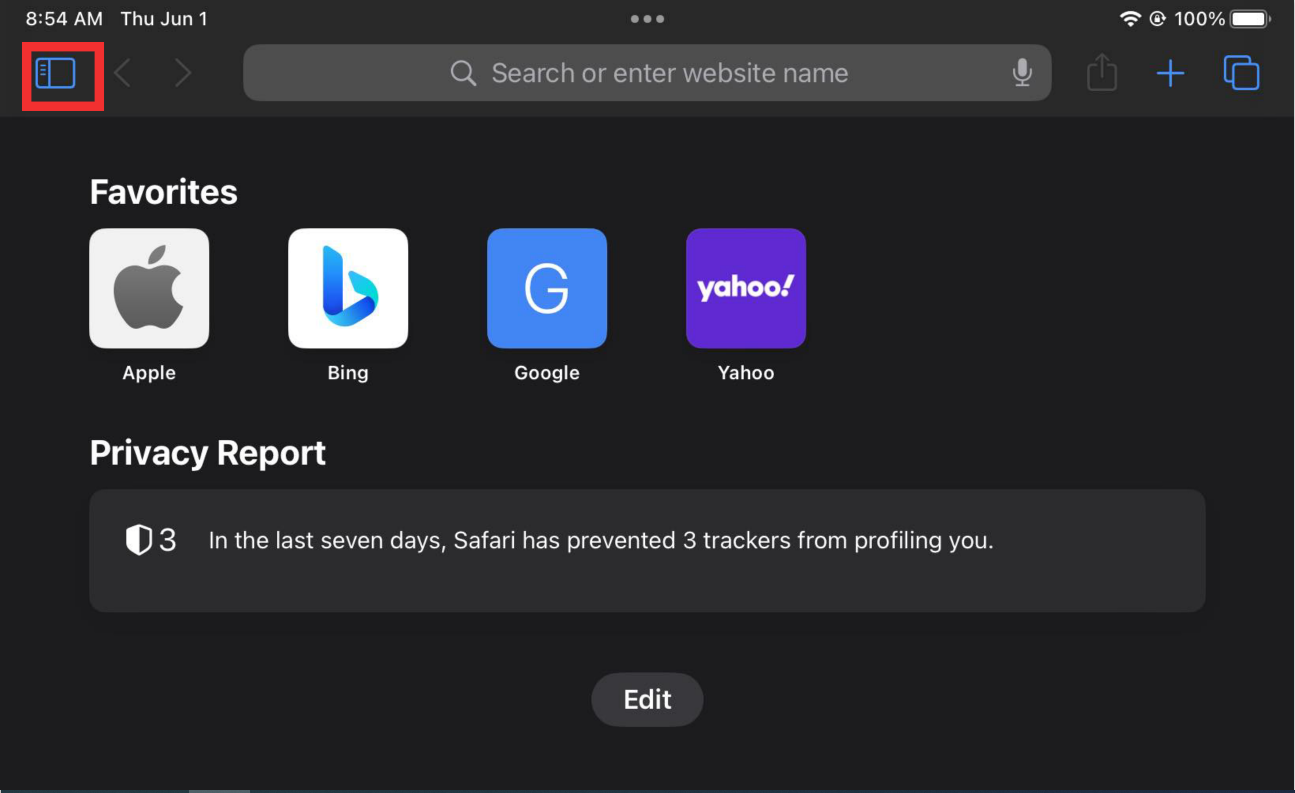This screenshot has width=1295, height=793.
Task: Open the multitasking three-dots menu
Action: click(x=647, y=19)
